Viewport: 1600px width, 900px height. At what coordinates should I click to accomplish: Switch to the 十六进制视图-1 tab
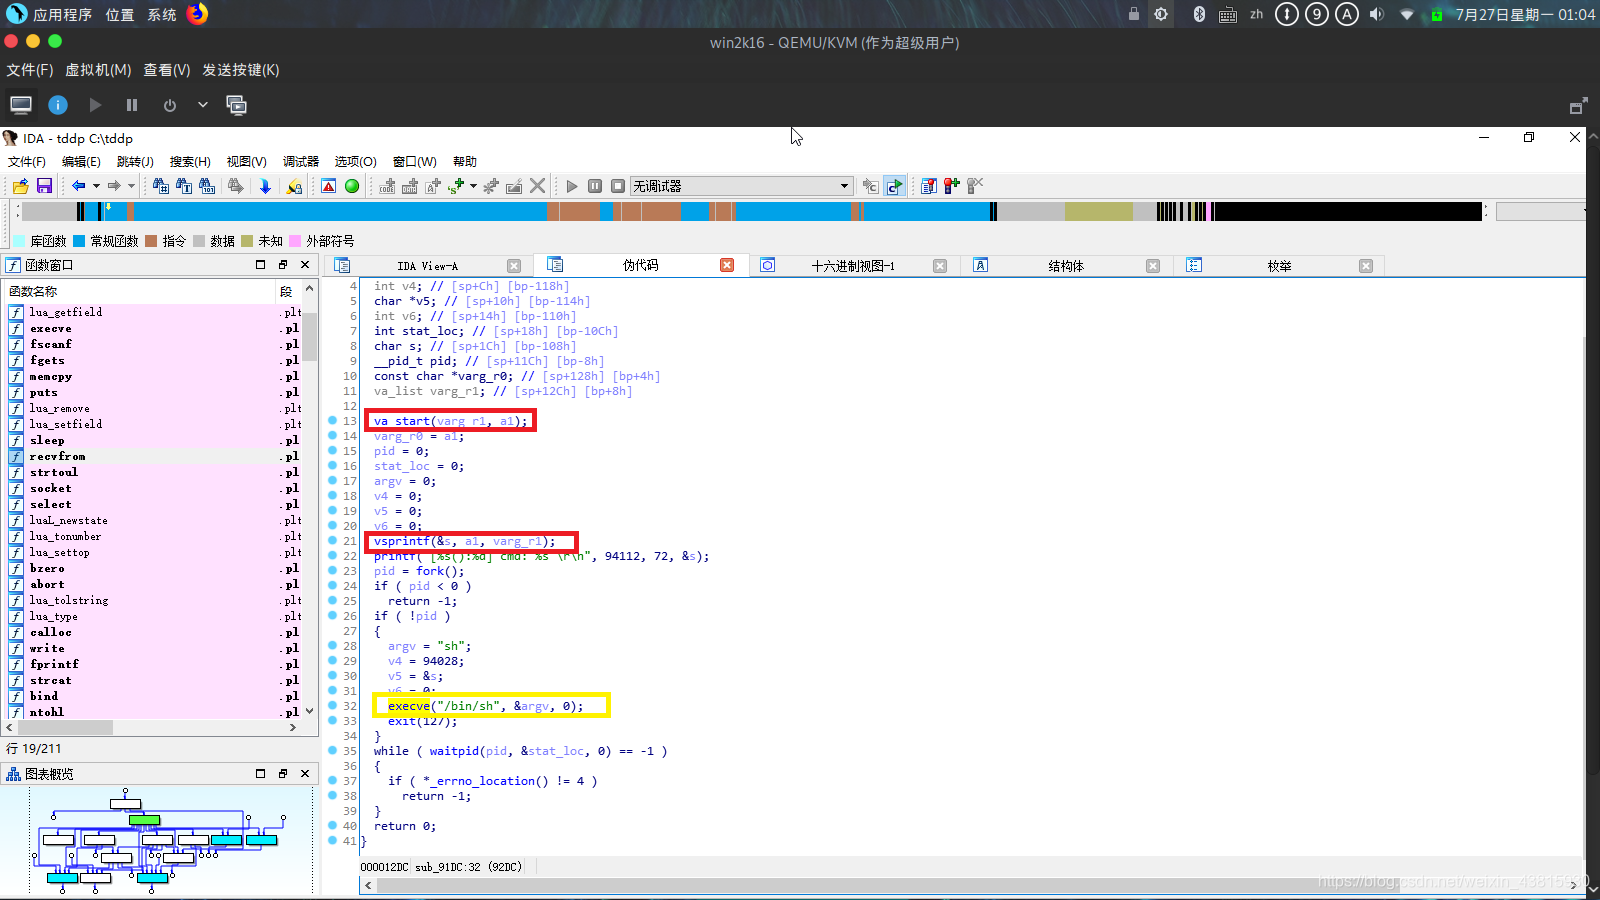tap(853, 266)
